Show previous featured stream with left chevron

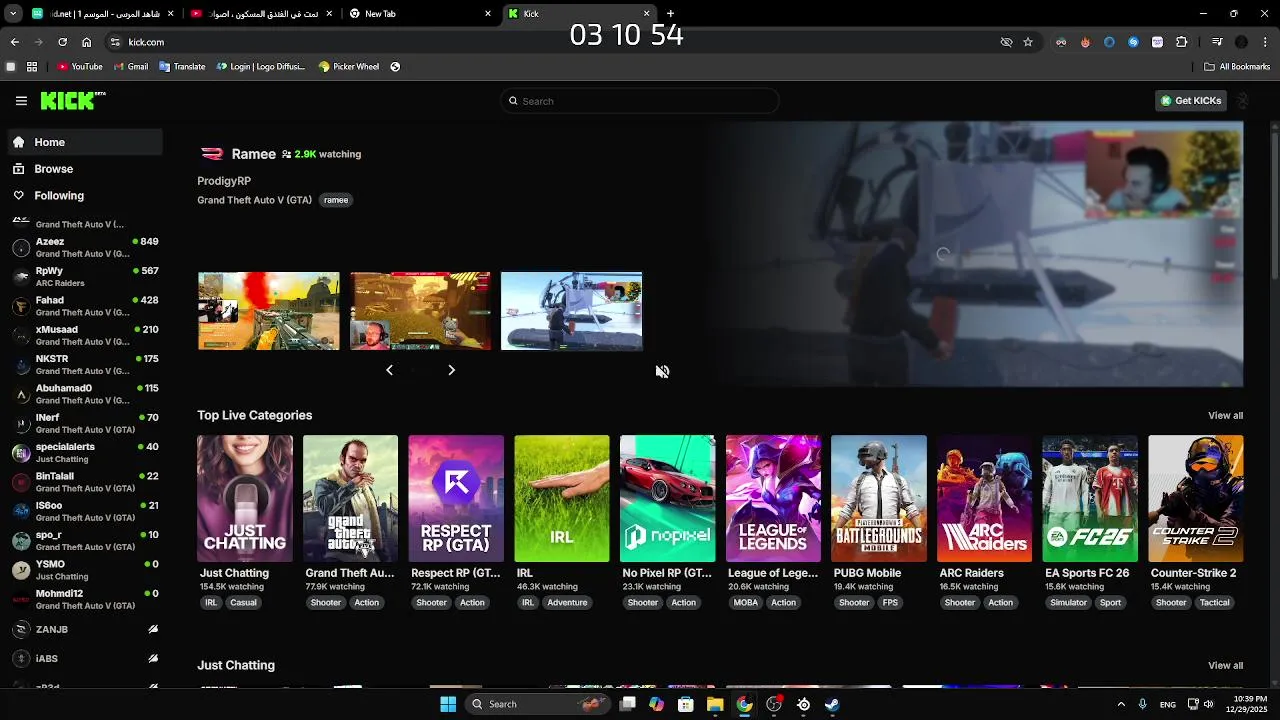pos(389,370)
